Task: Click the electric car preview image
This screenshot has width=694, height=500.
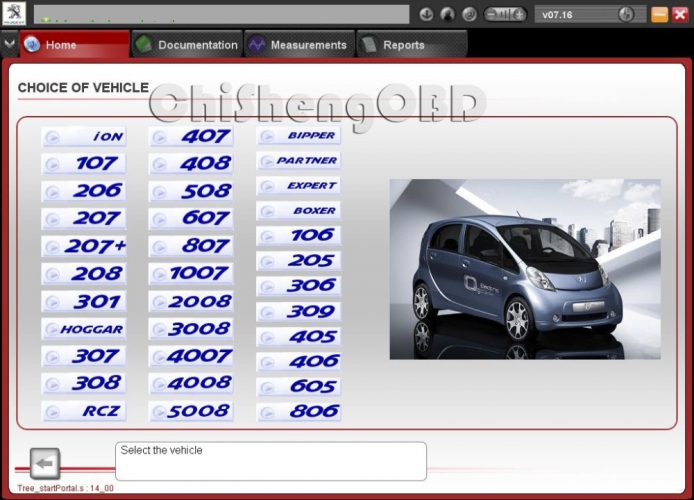Action: pos(524,269)
